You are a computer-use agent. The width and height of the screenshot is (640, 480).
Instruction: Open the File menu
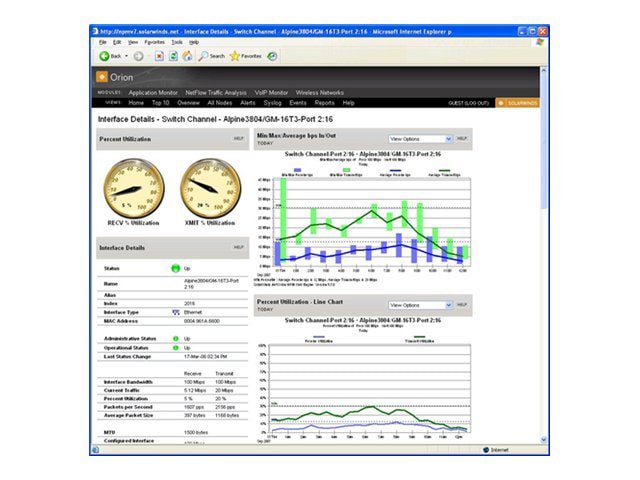click(x=102, y=42)
